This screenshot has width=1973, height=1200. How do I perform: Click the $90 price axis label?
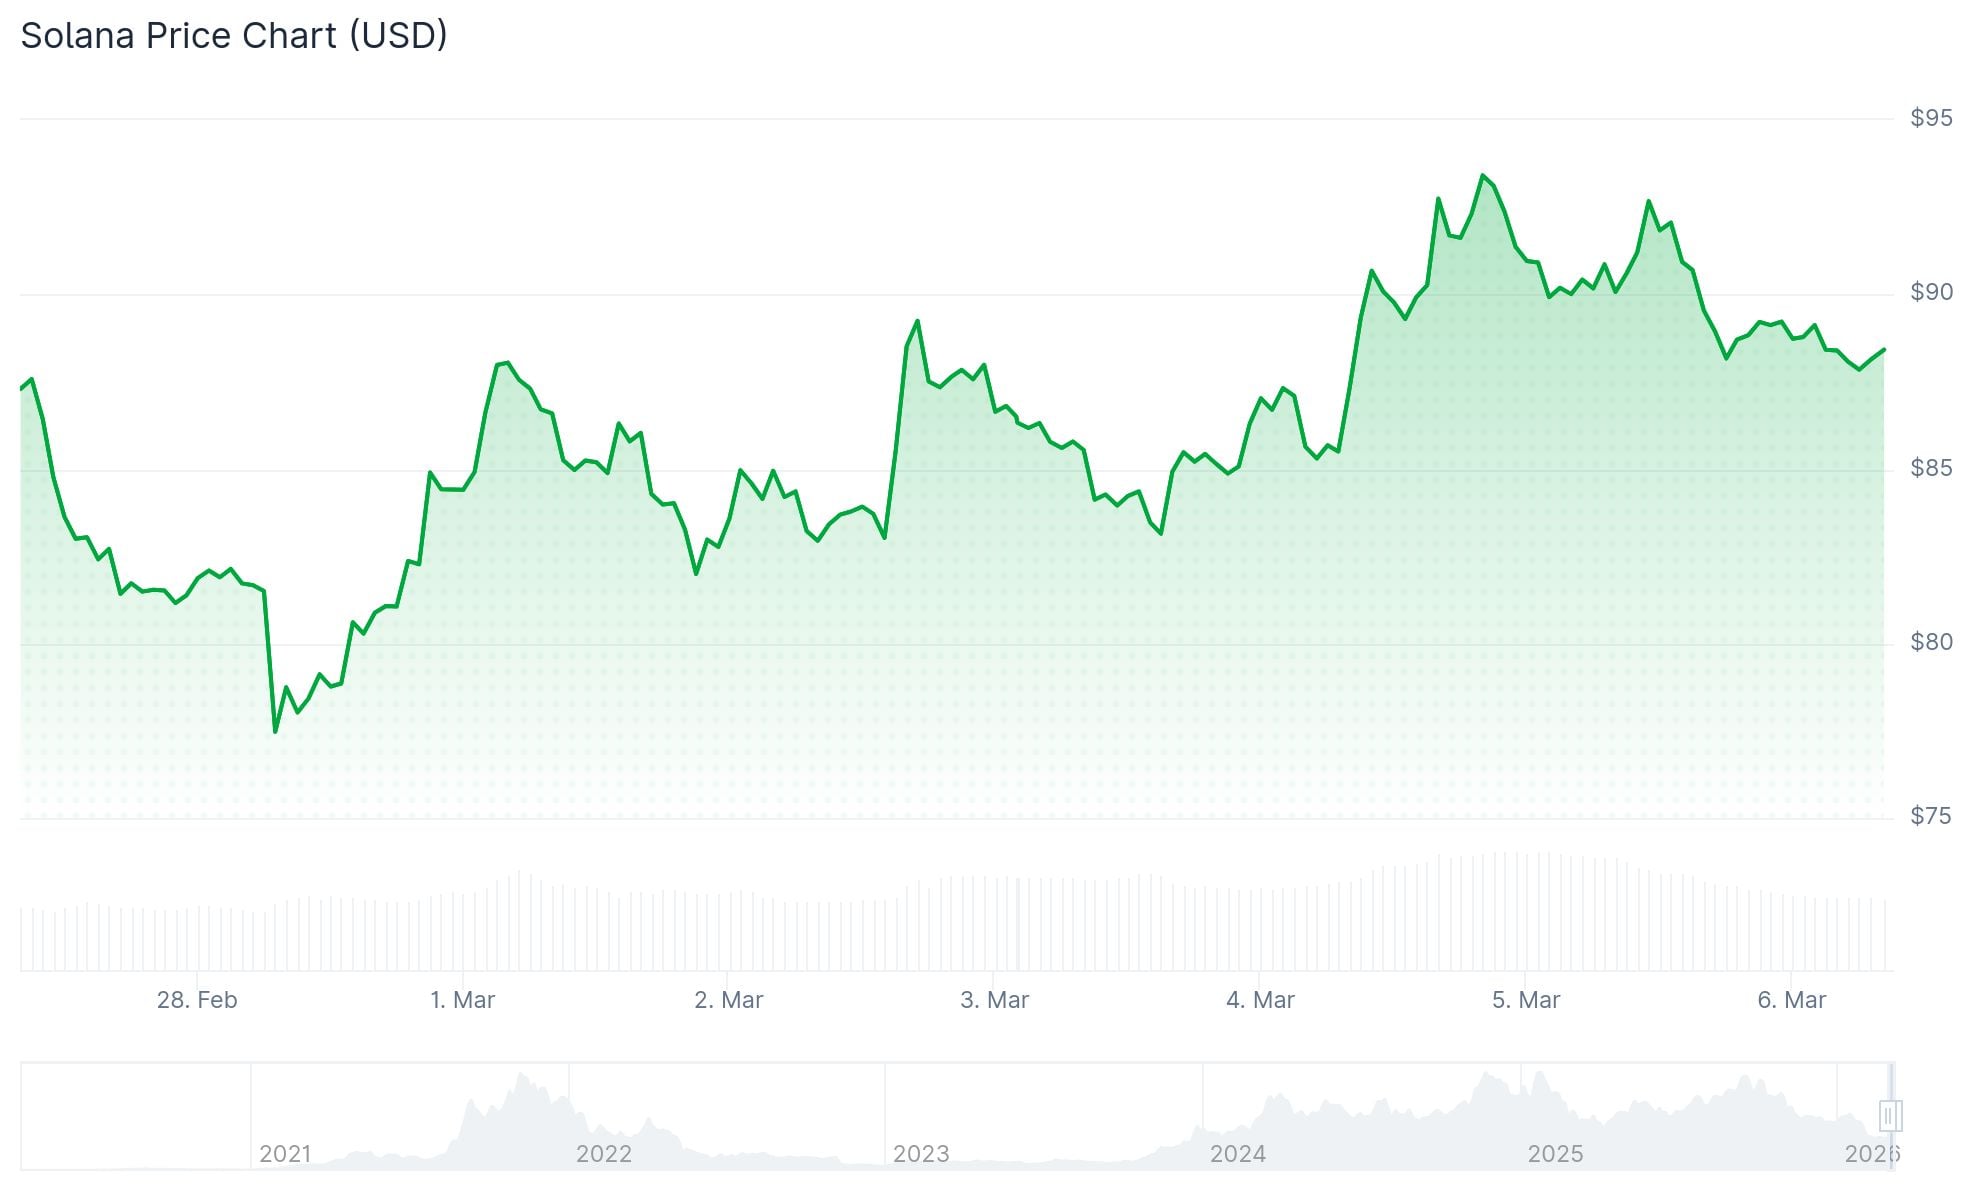coord(1930,292)
